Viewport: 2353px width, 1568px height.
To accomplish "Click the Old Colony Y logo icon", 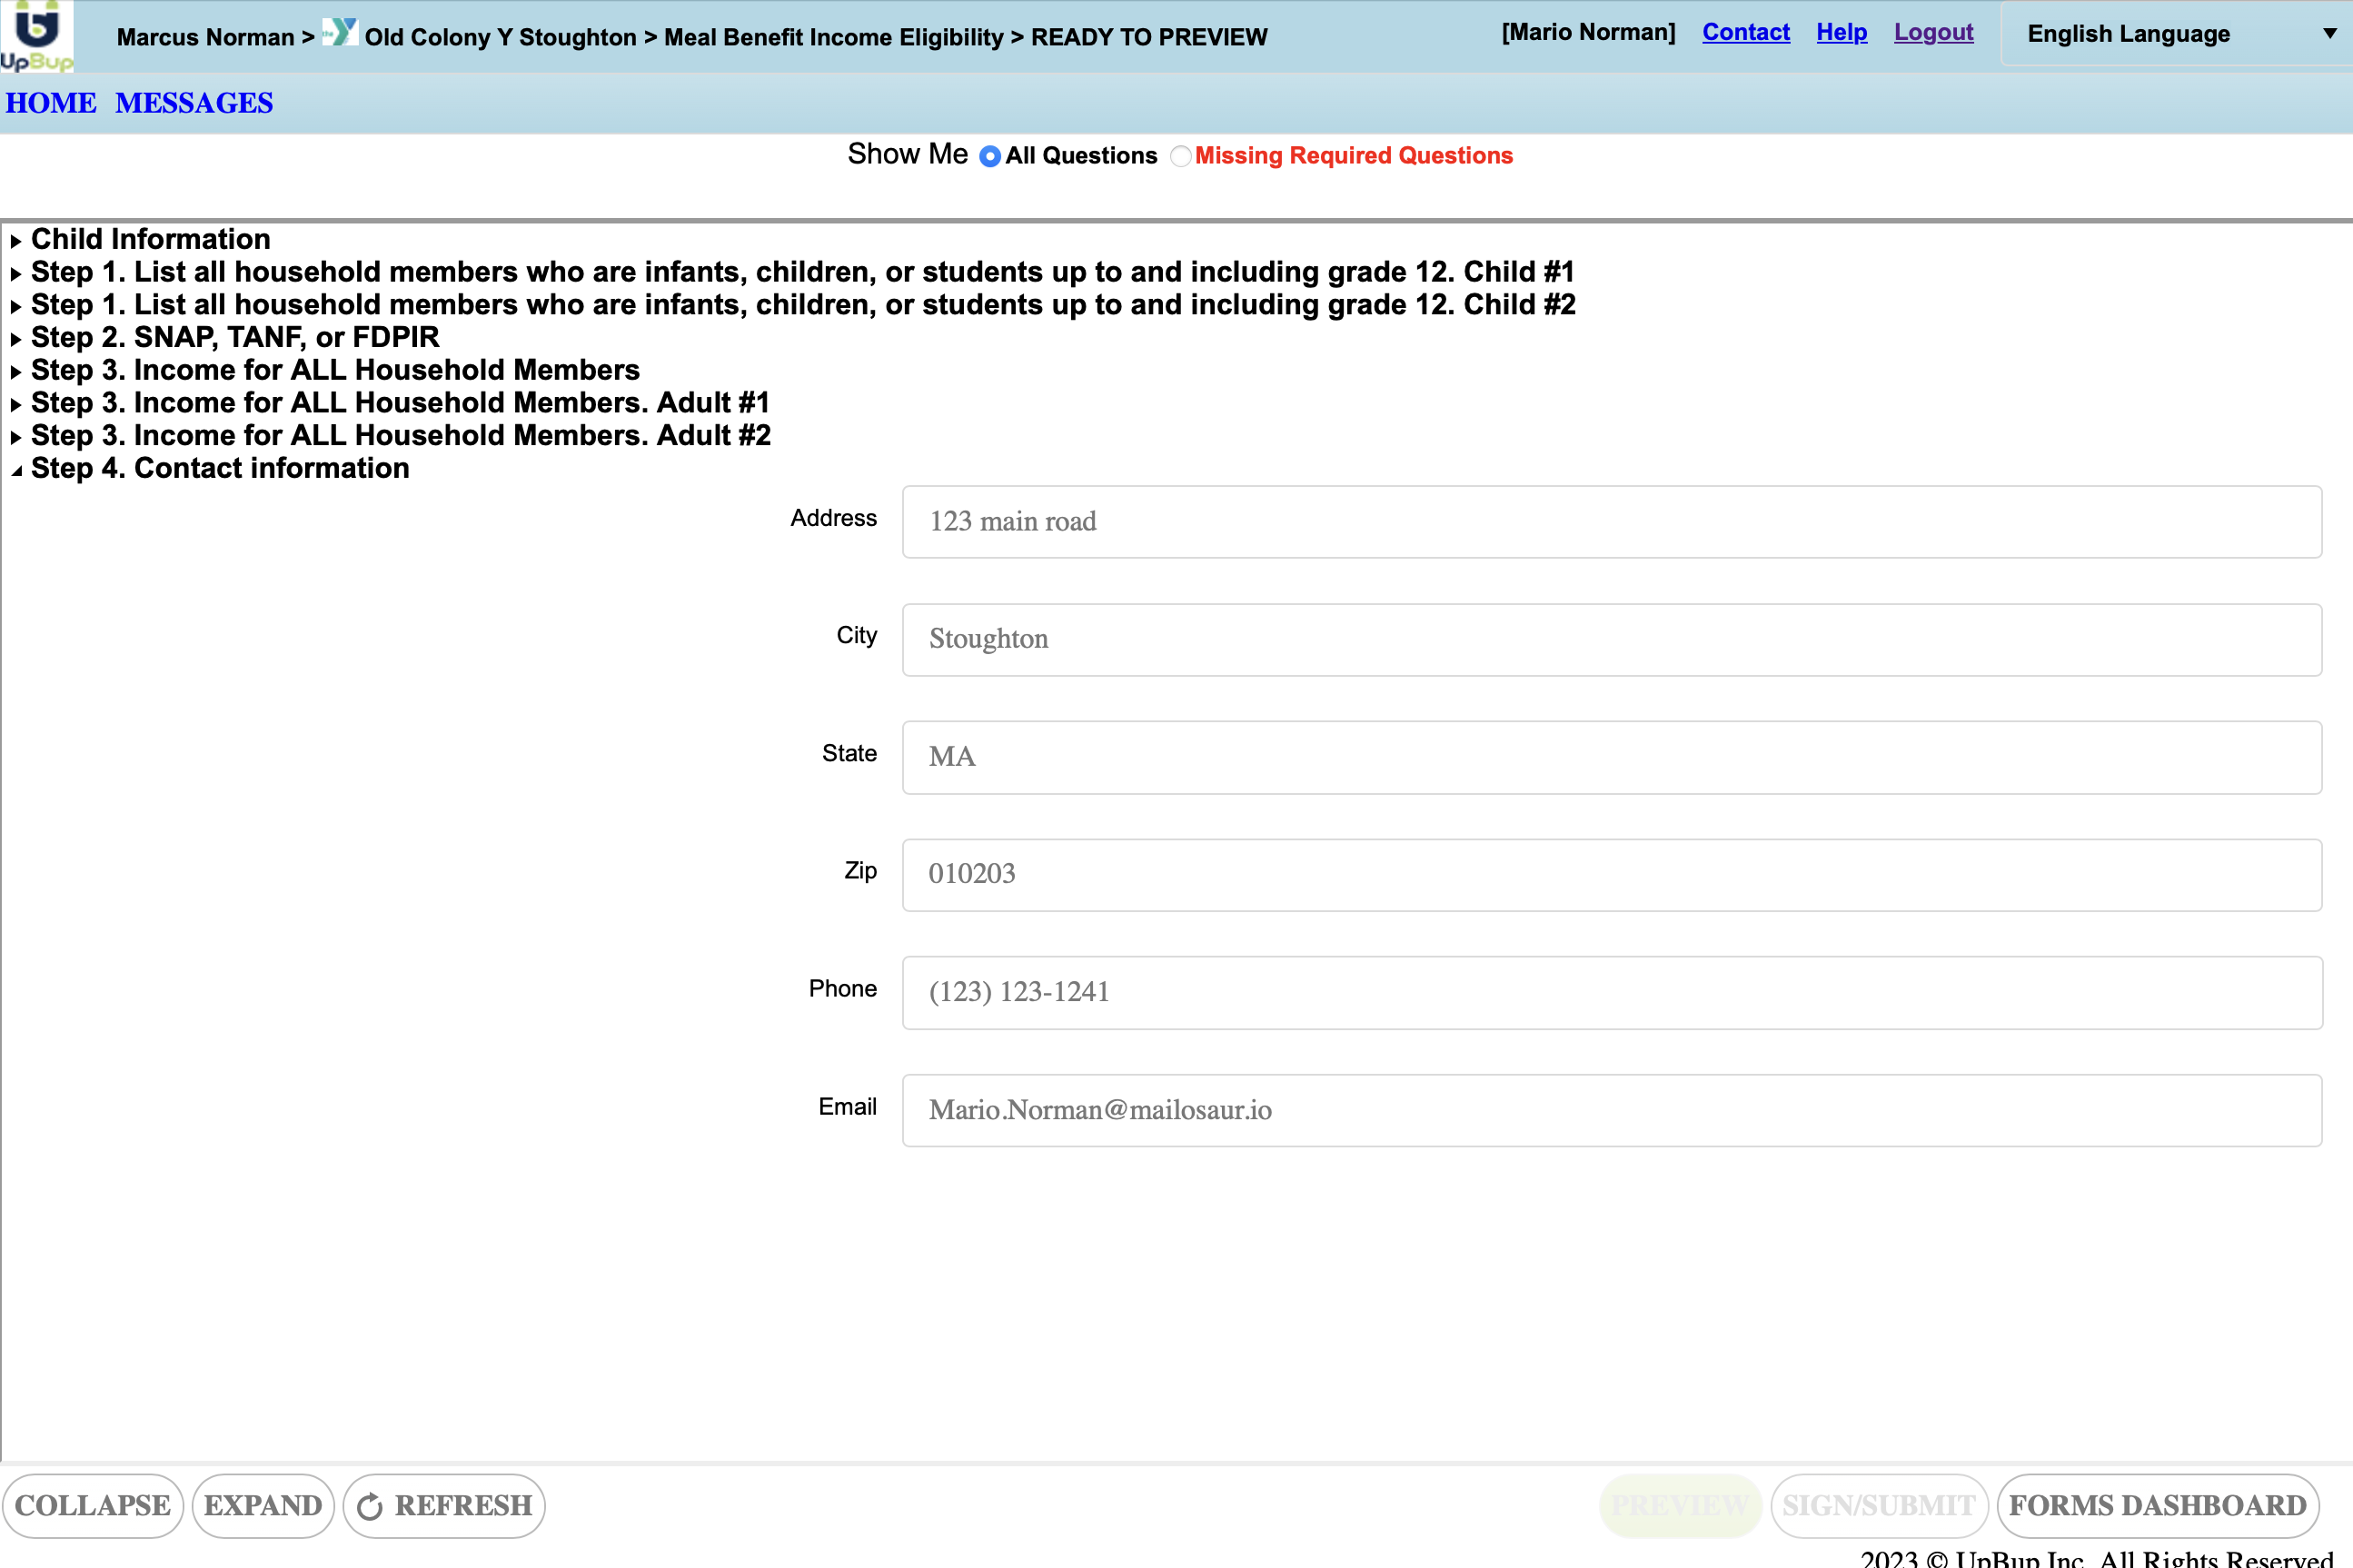I will coord(340,33).
